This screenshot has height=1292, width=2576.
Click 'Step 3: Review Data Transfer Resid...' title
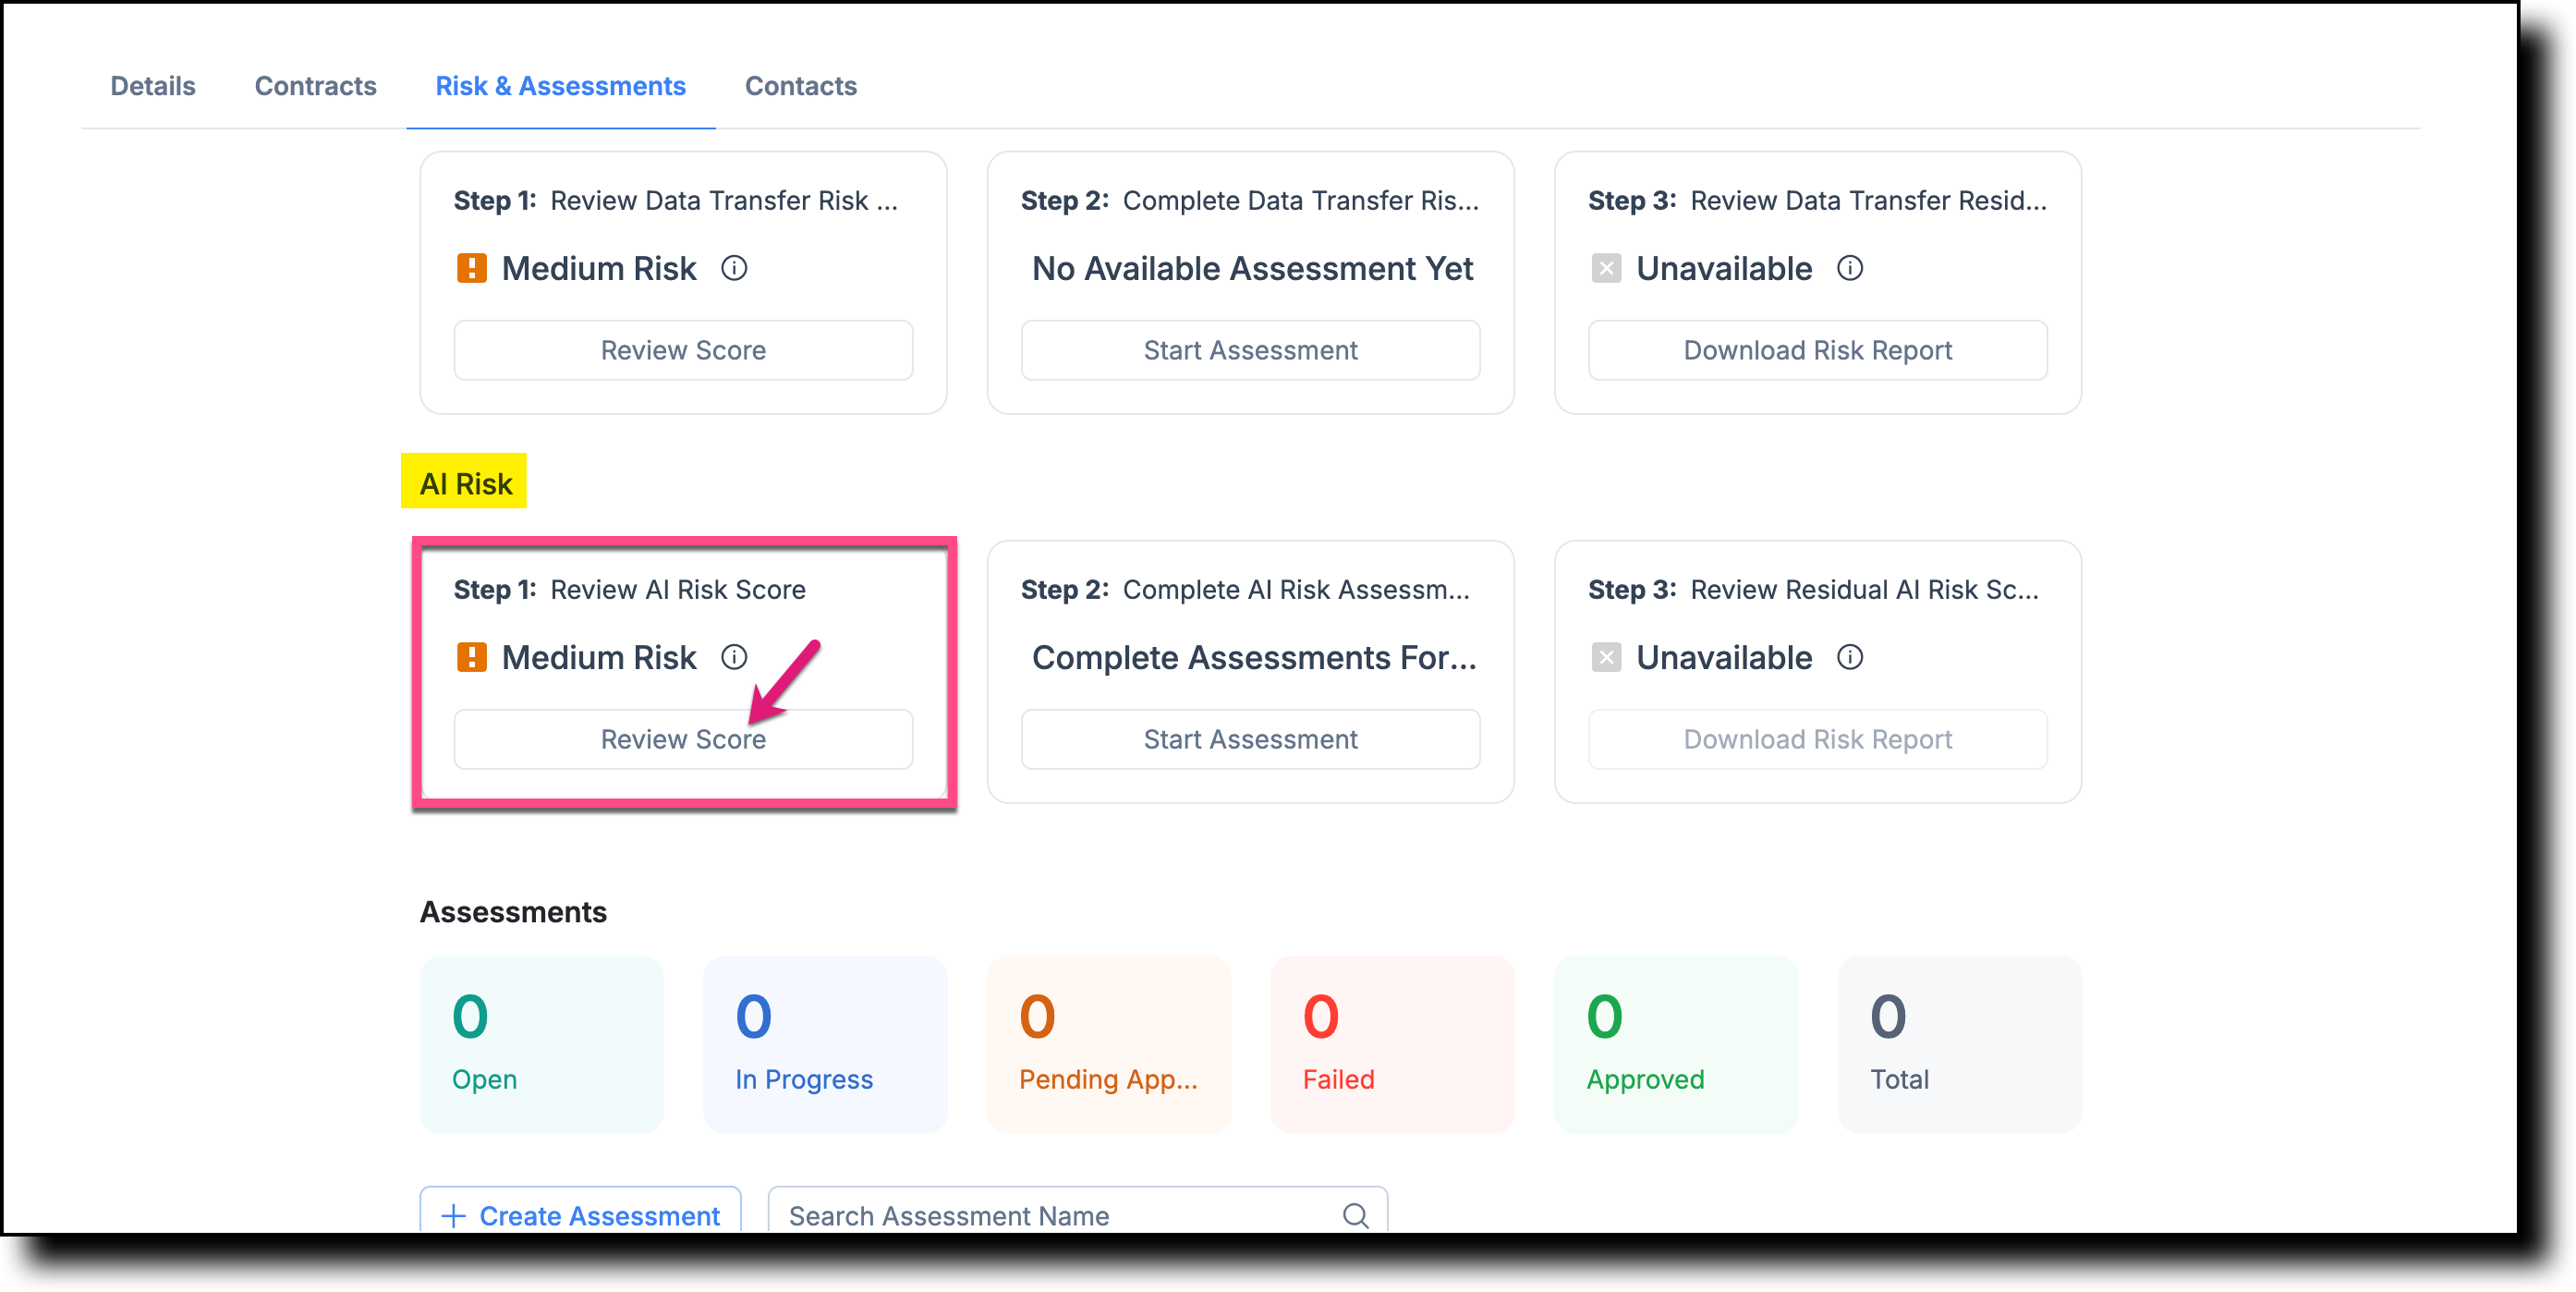[1817, 200]
